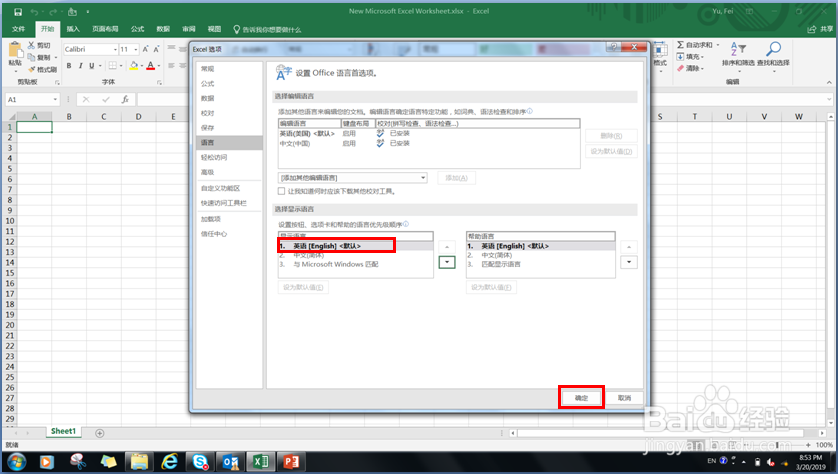838x474 pixels.
Task: Open PowerPoint from the taskbar
Action: point(292,462)
